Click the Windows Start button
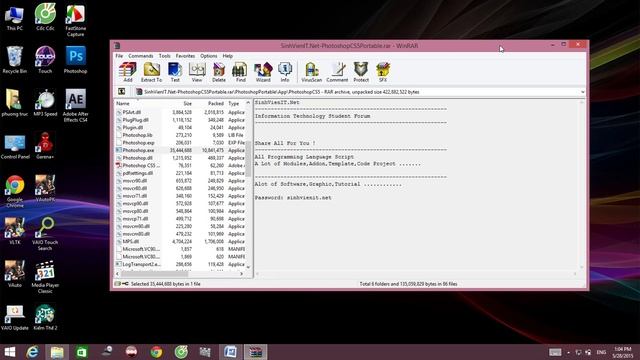 [x=9, y=352]
